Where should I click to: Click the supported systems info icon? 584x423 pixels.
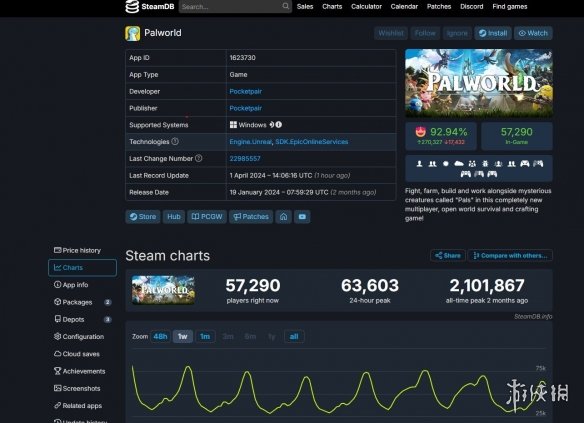tap(279, 125)
